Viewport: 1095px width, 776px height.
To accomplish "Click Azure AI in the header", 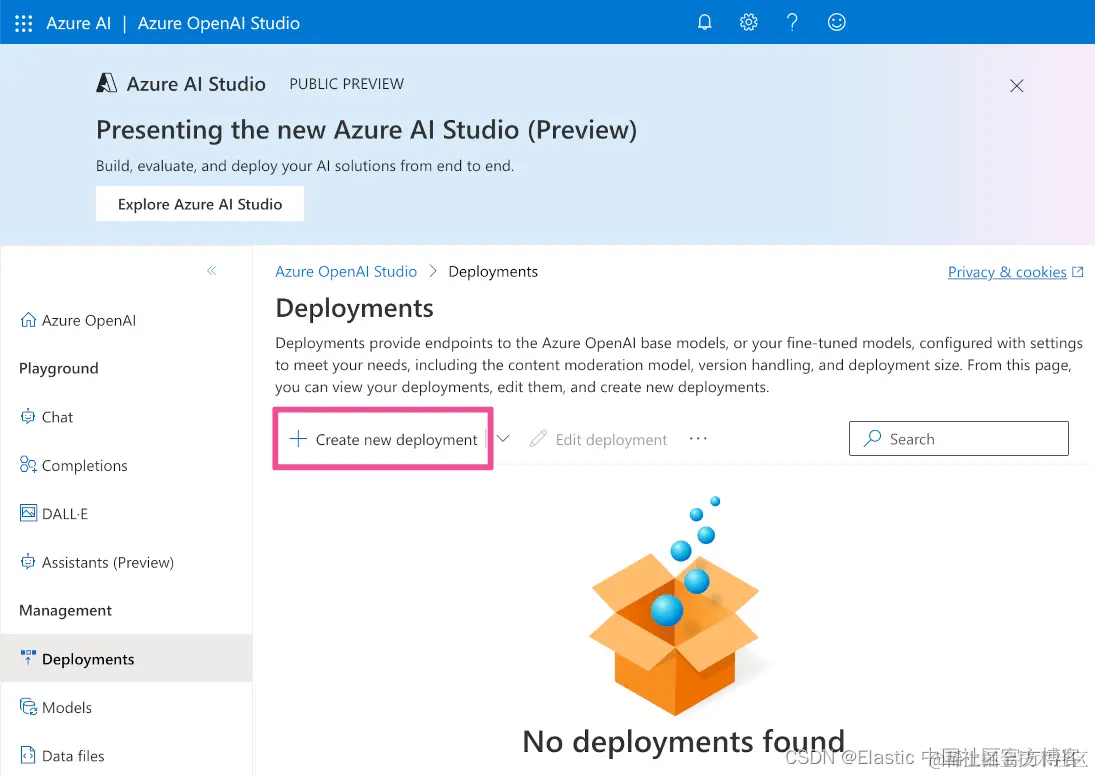I will pos(78,23).
